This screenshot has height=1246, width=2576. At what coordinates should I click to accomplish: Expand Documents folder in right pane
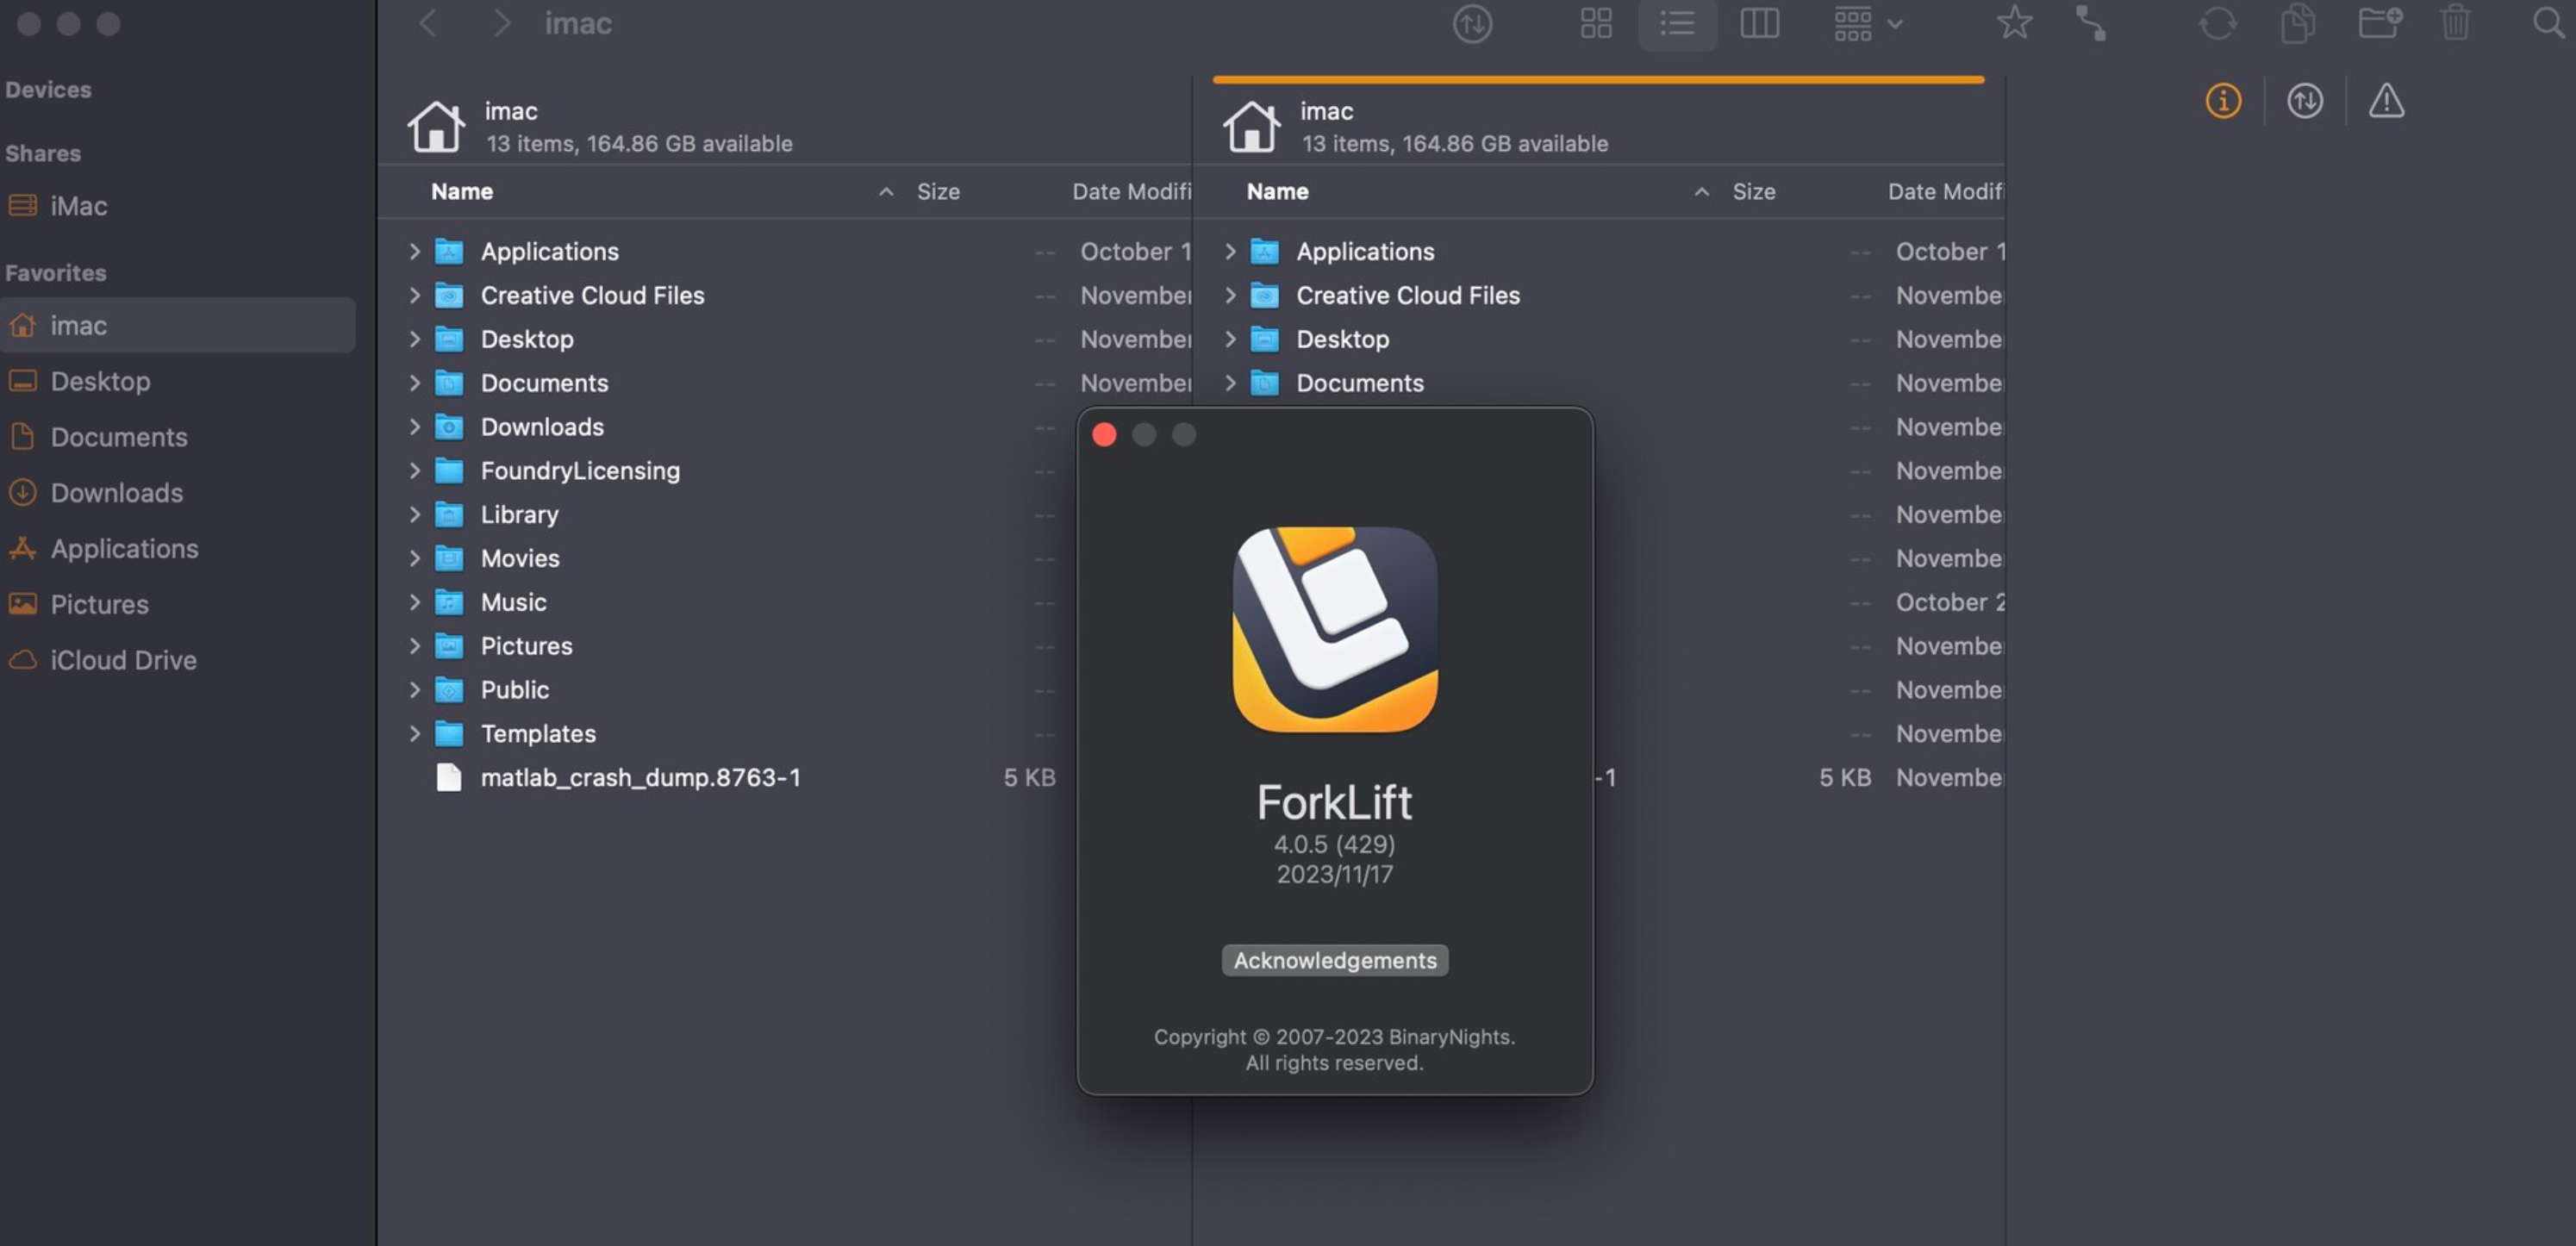[x=1230, y=383]
